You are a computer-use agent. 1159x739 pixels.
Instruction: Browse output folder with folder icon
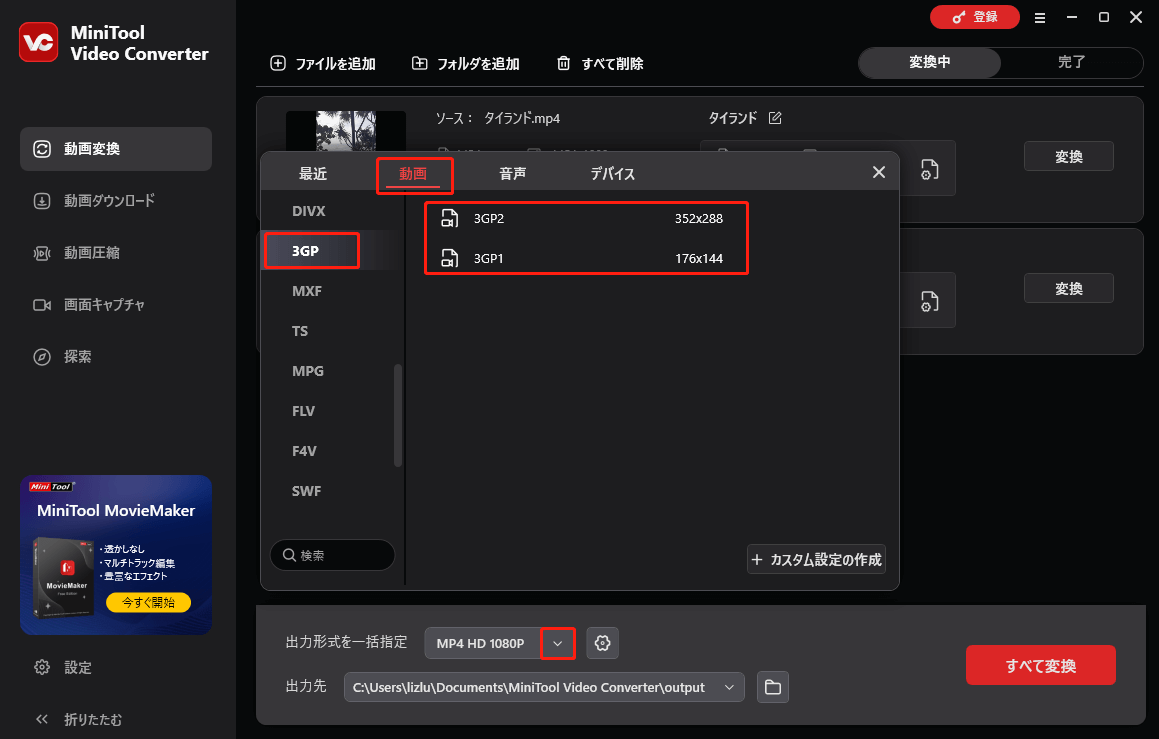pyautogui.click(x=773, y=687)
